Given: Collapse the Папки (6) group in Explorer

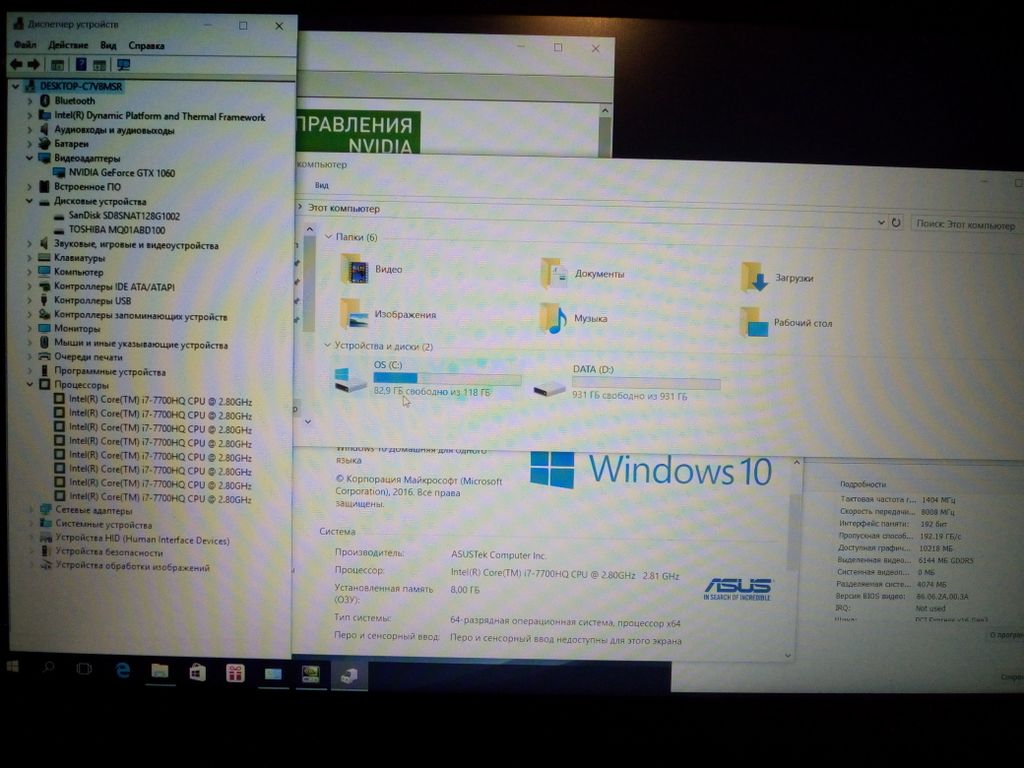Looking at the screenshot, I should click(x=328, y=236).
